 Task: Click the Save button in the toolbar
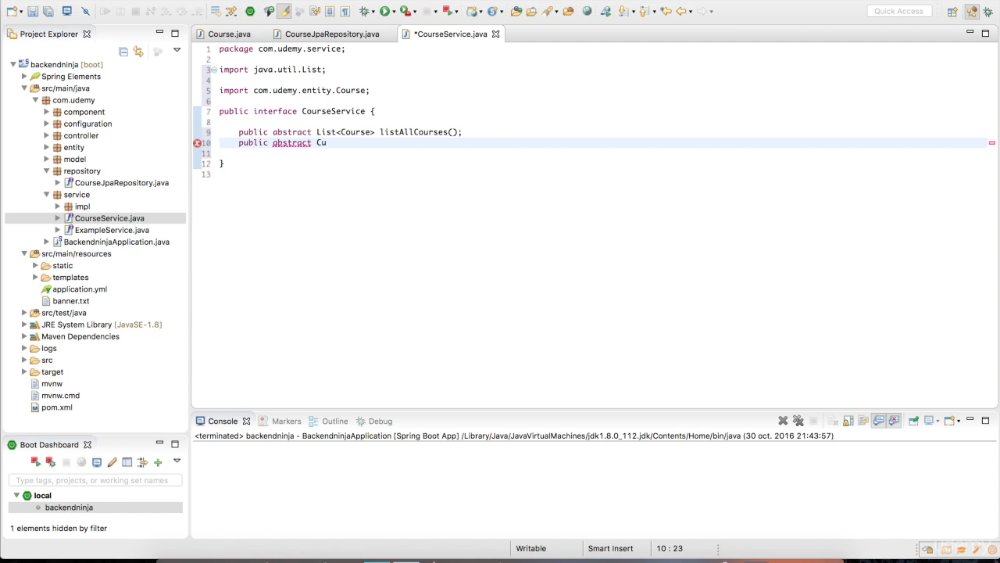click(x=33, y=11)
